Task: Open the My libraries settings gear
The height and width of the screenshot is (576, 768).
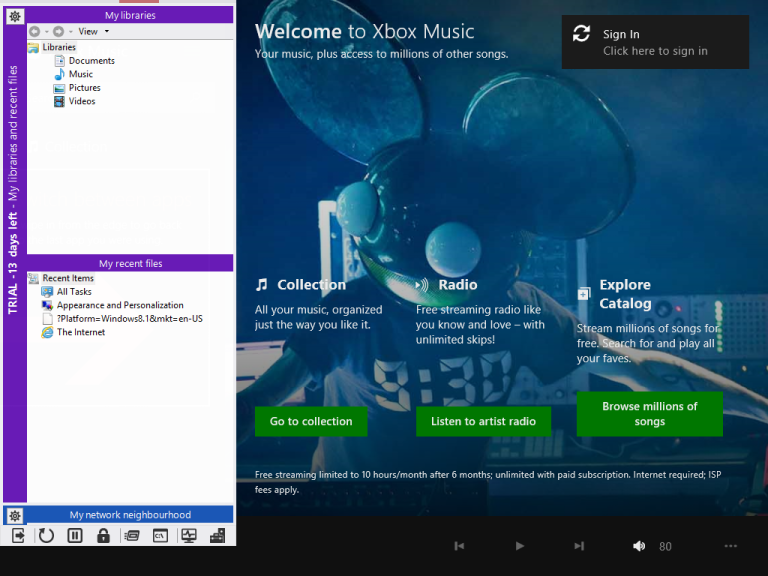Action: point(15,16)
